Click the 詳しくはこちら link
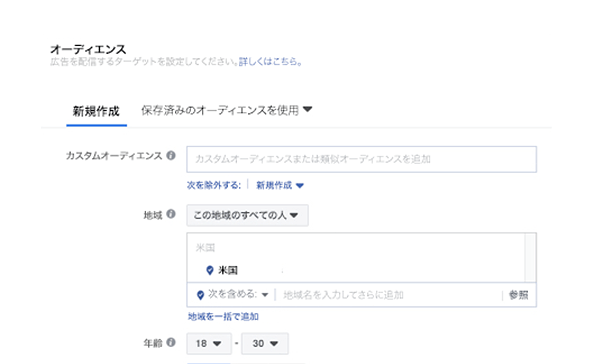The image size is (590, 364). pyautogui.click(x=271, y=61)
